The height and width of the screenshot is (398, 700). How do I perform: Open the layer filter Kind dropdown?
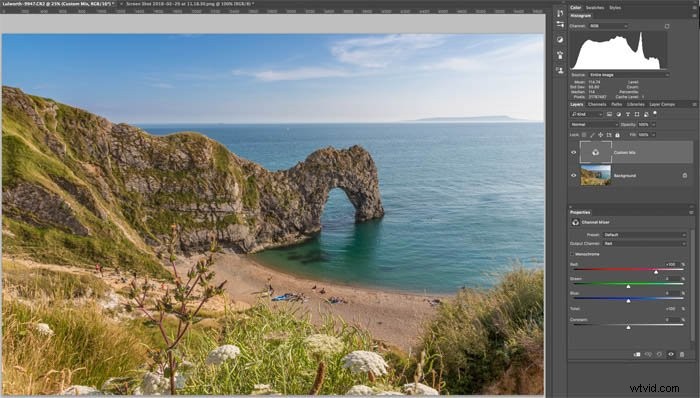[587, 114]
